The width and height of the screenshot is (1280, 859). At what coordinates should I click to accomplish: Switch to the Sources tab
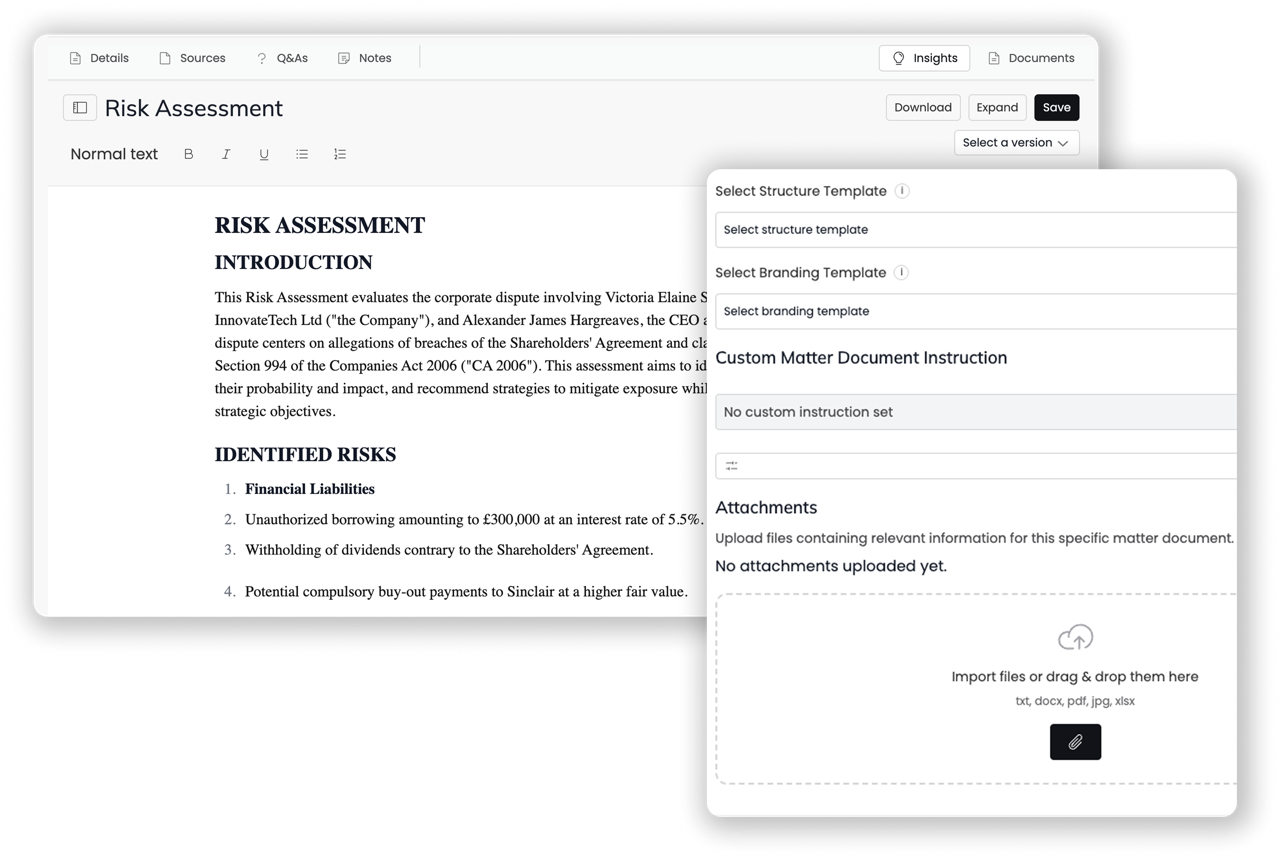click(192, 58)
